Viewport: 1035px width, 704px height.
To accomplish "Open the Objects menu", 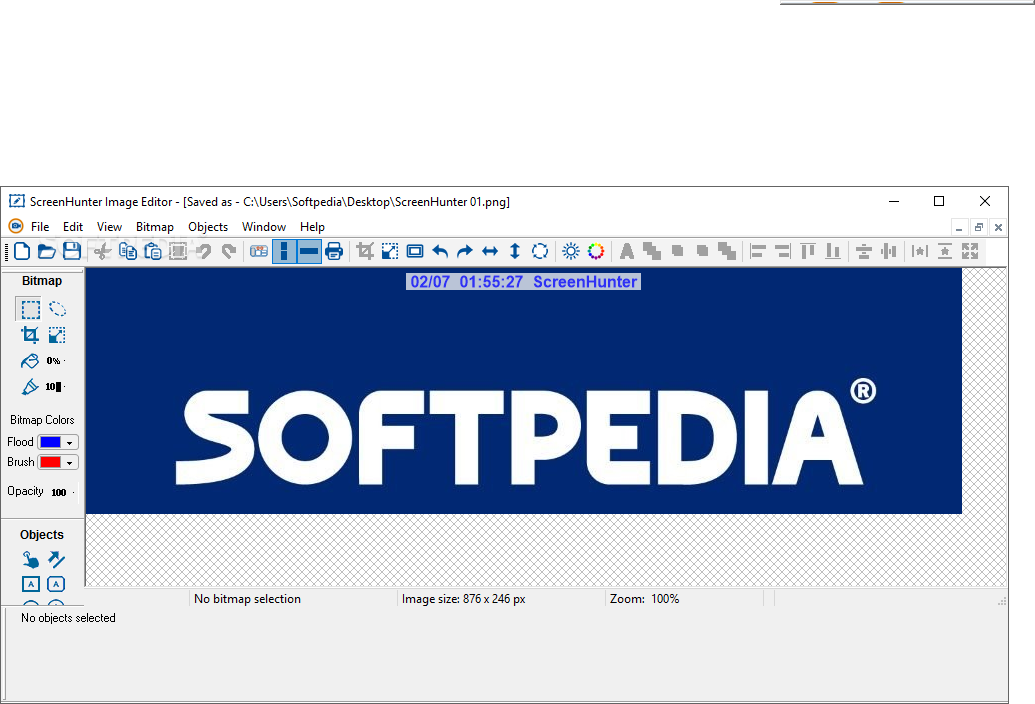I will (x=208, y=227).
